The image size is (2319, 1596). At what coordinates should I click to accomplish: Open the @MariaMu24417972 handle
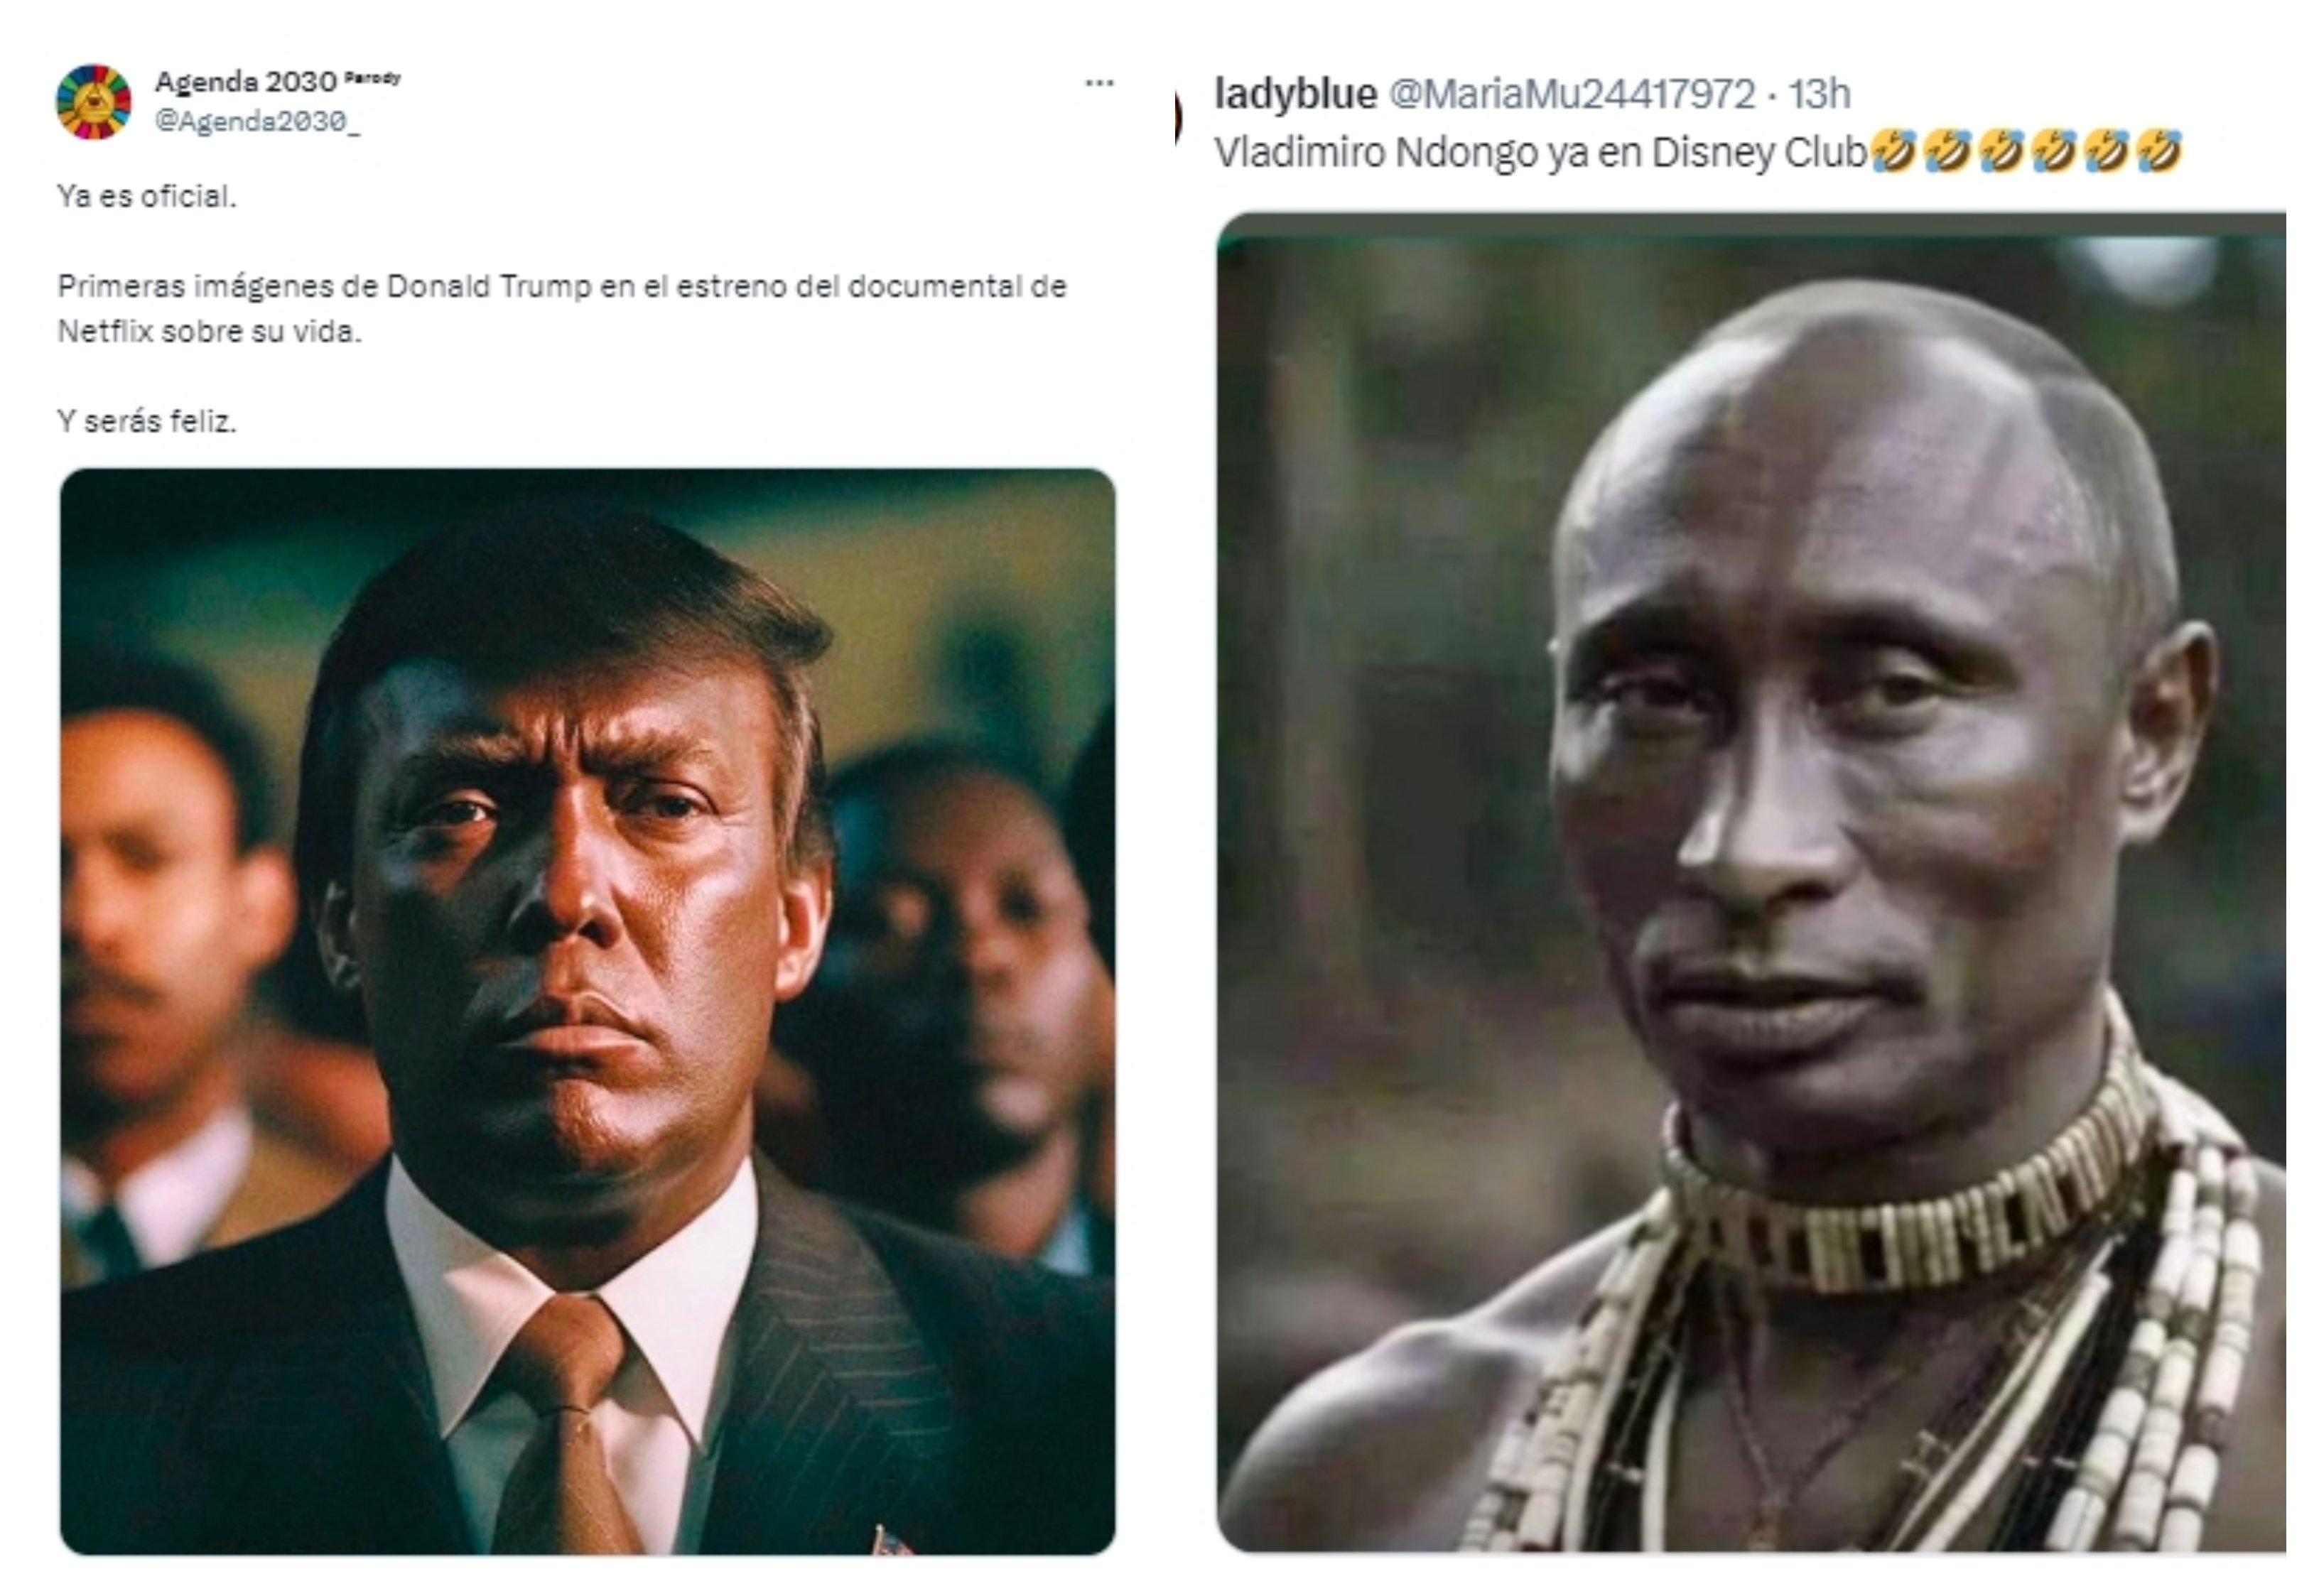point(1571,95)
